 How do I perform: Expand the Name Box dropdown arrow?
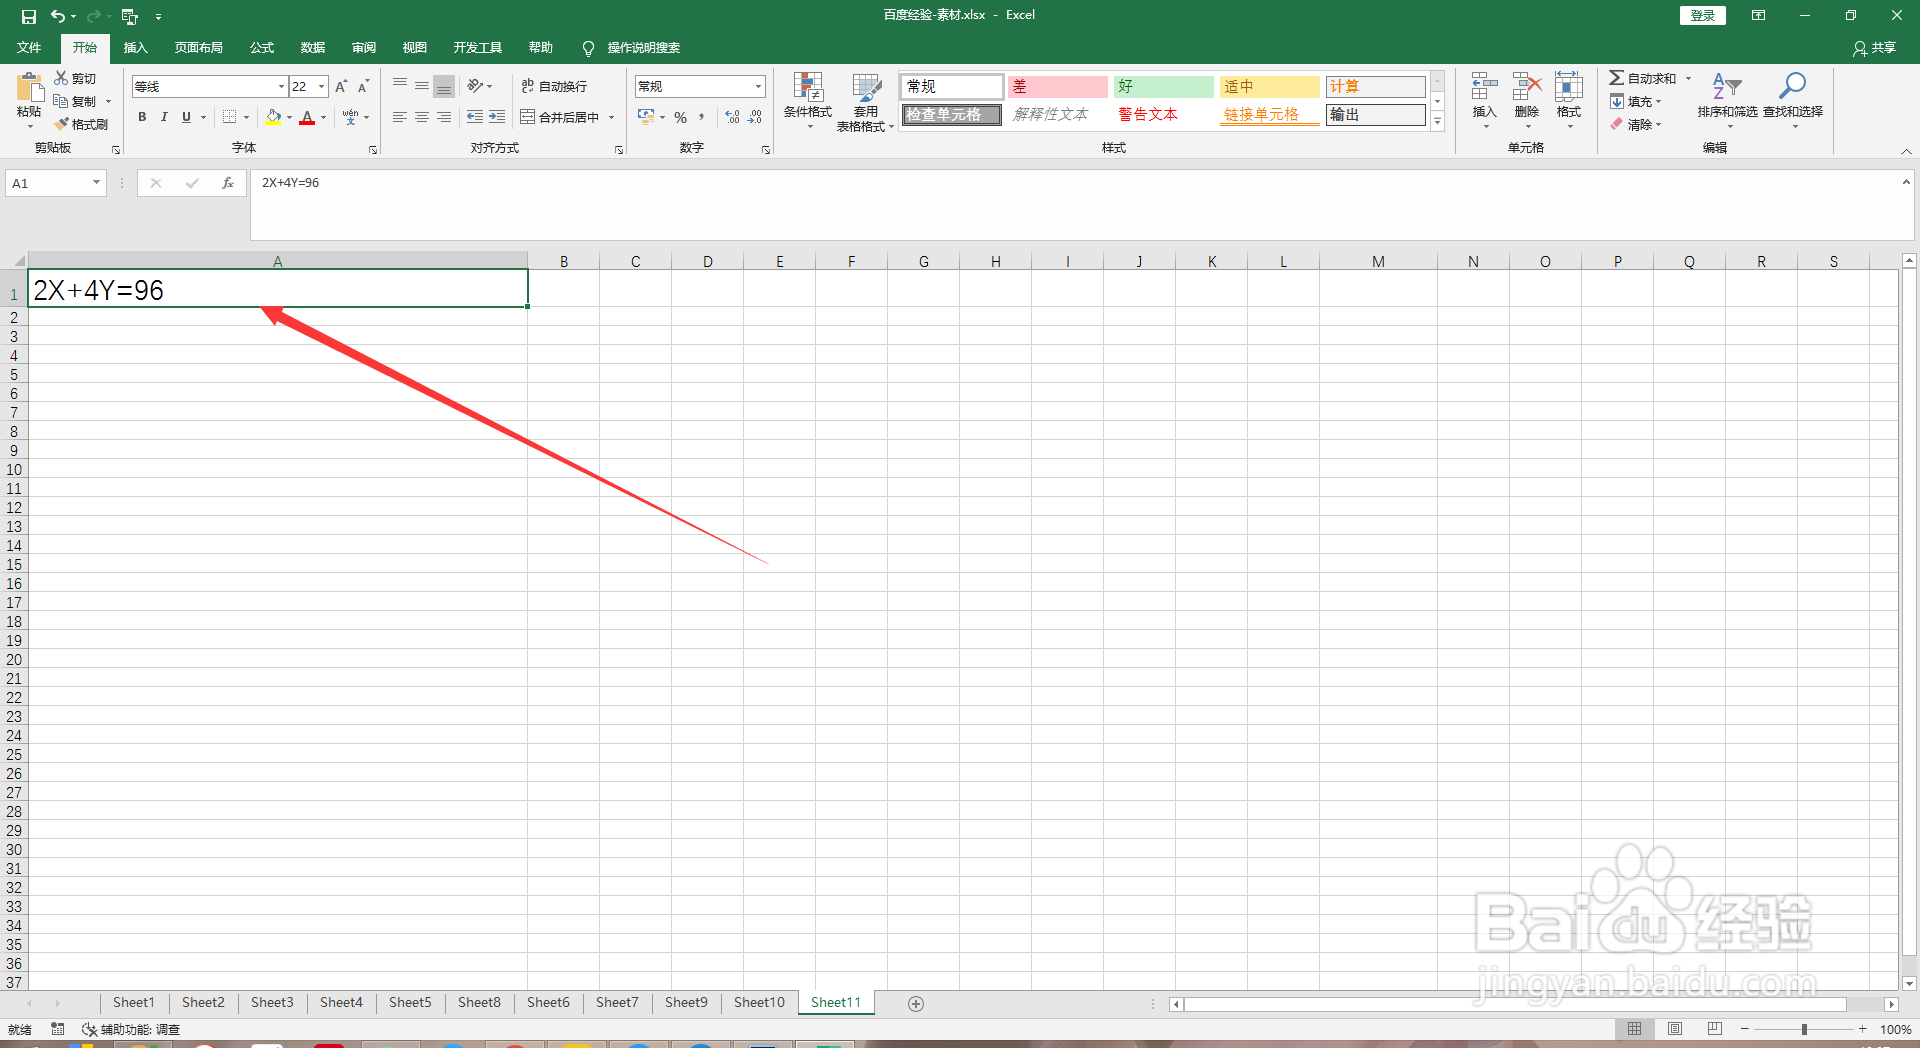pos(96,183)
